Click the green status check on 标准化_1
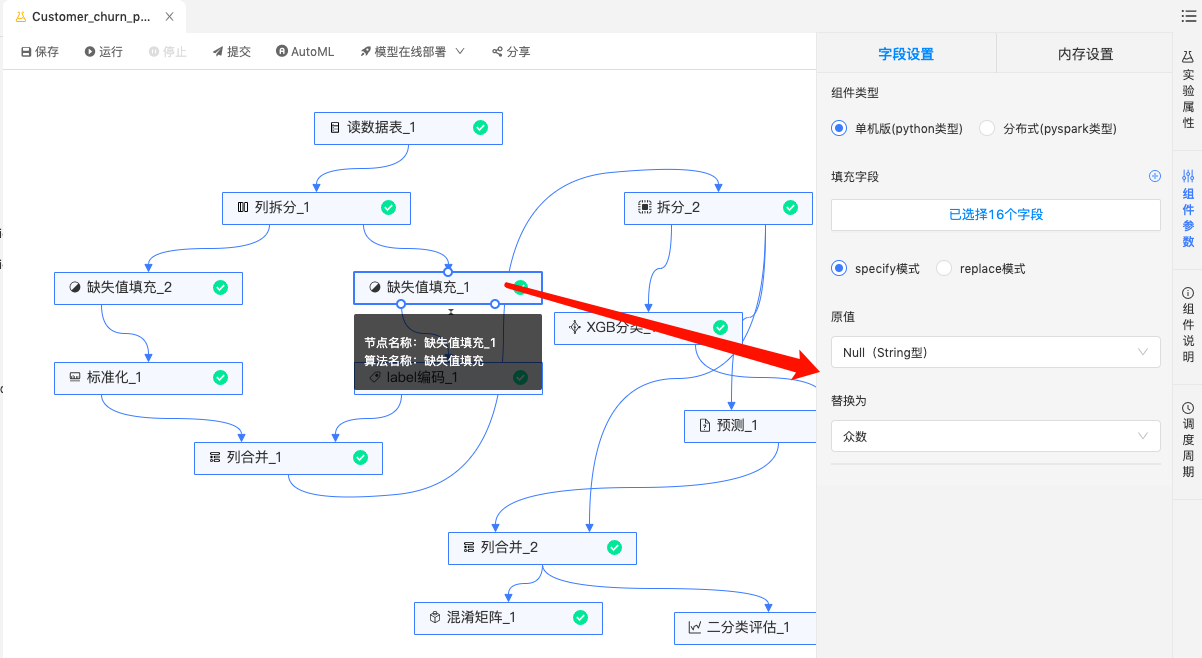Viewport: 1202px width, 658px height. 220,378
